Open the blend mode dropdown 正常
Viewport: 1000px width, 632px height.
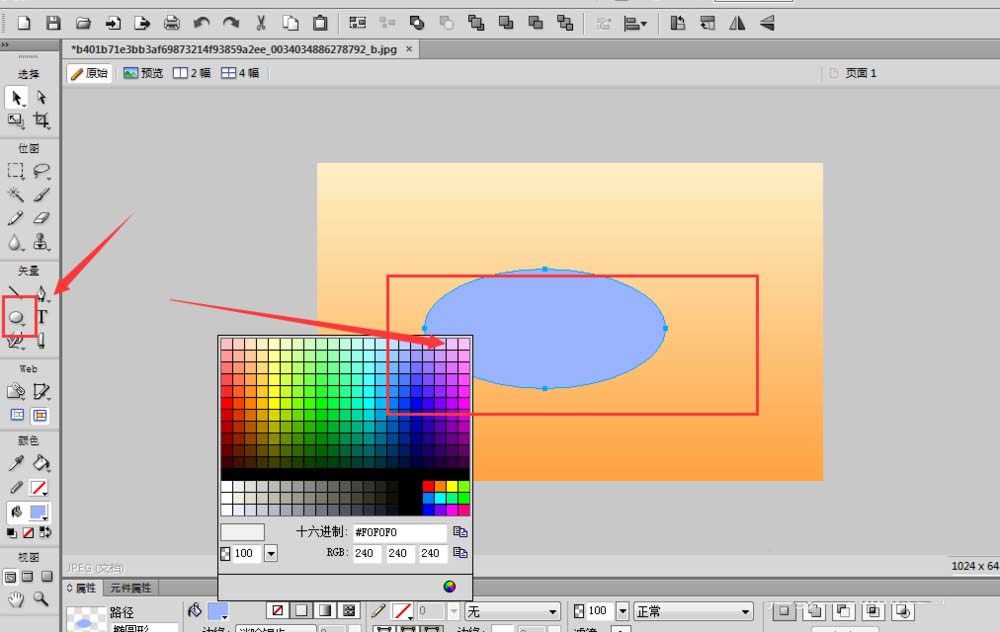pyautogui.click(x=693, y=612)
